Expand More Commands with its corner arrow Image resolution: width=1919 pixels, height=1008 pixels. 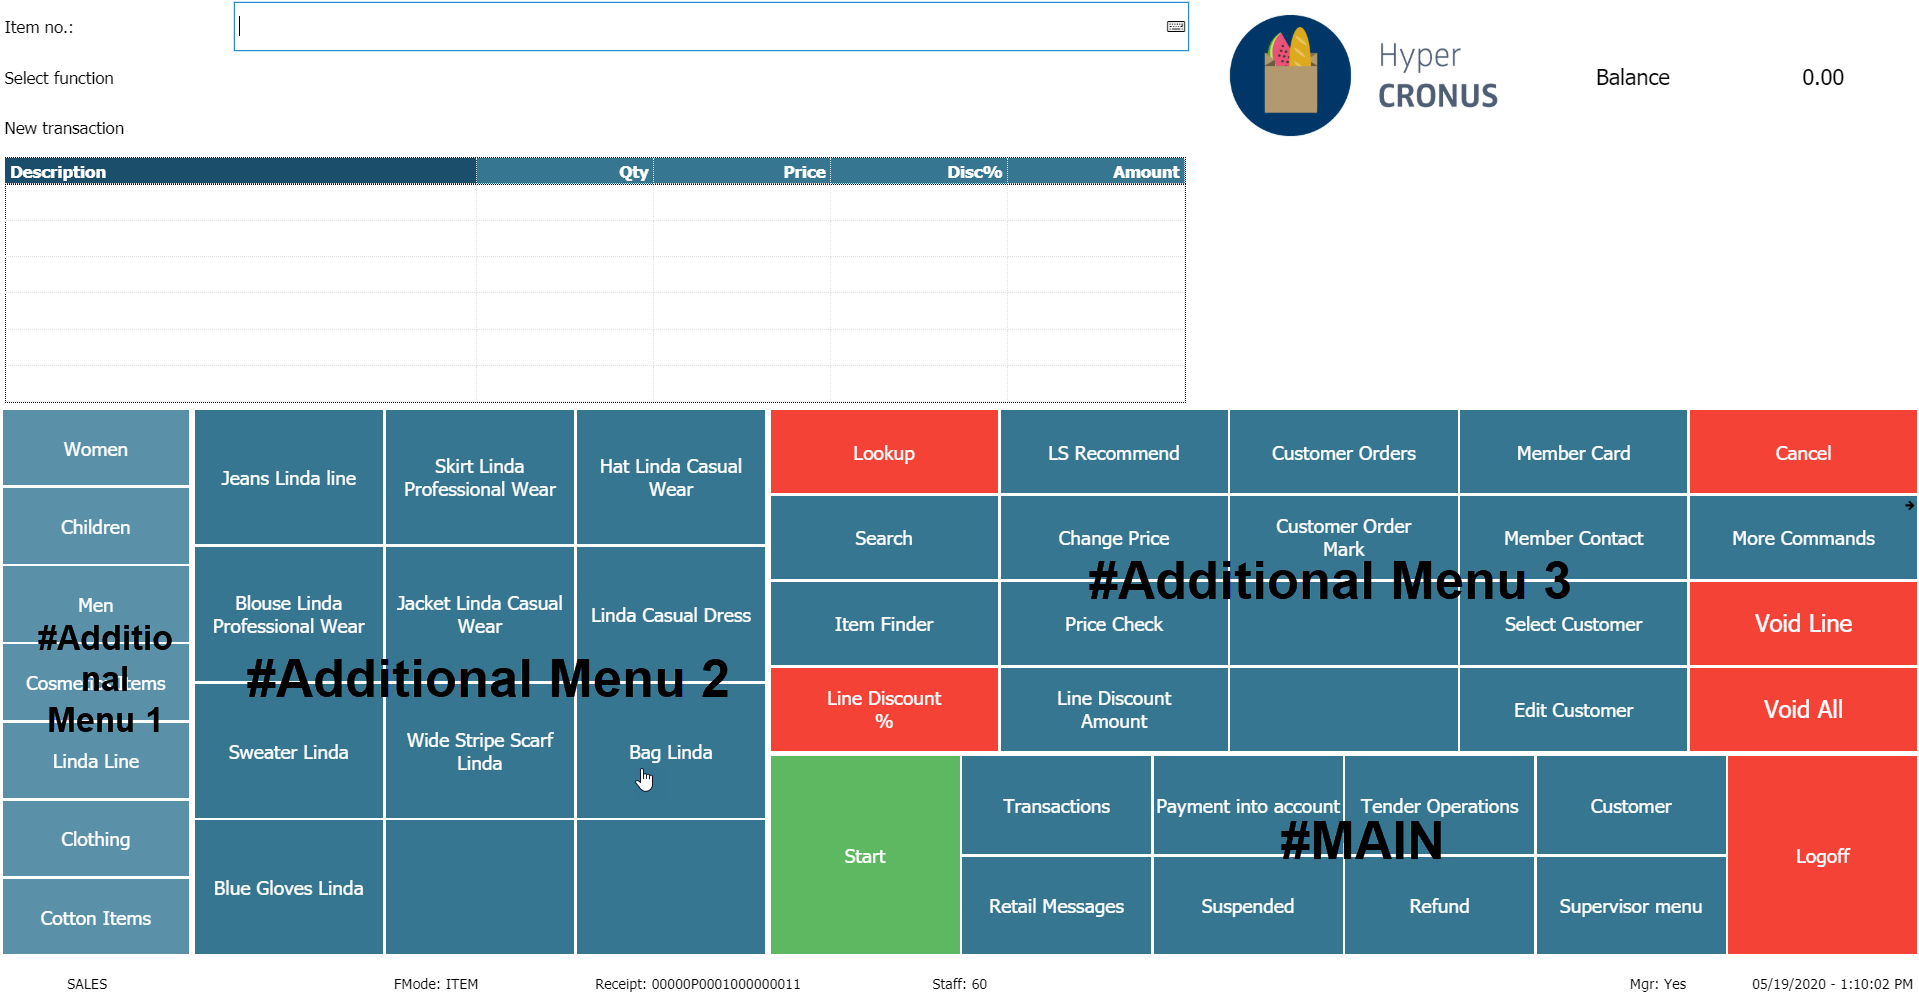pyautogui.click(x=1909, y=505)
